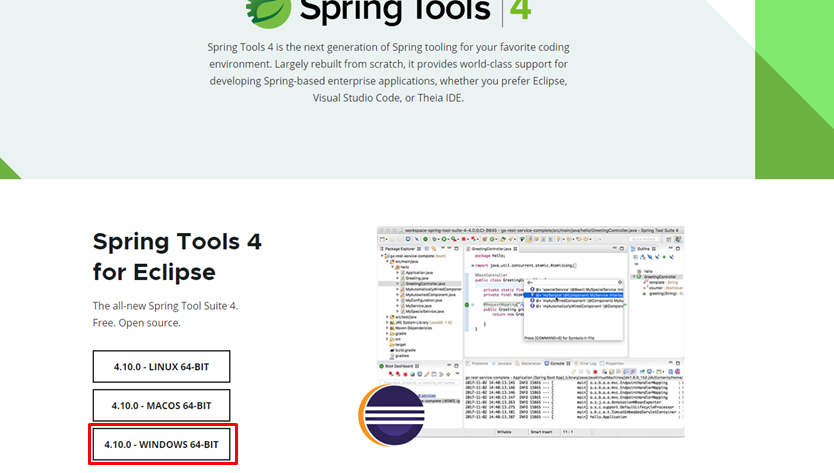Click the 'Visual Studio Code, or Theia IDE.' line

tap(388, 98)
